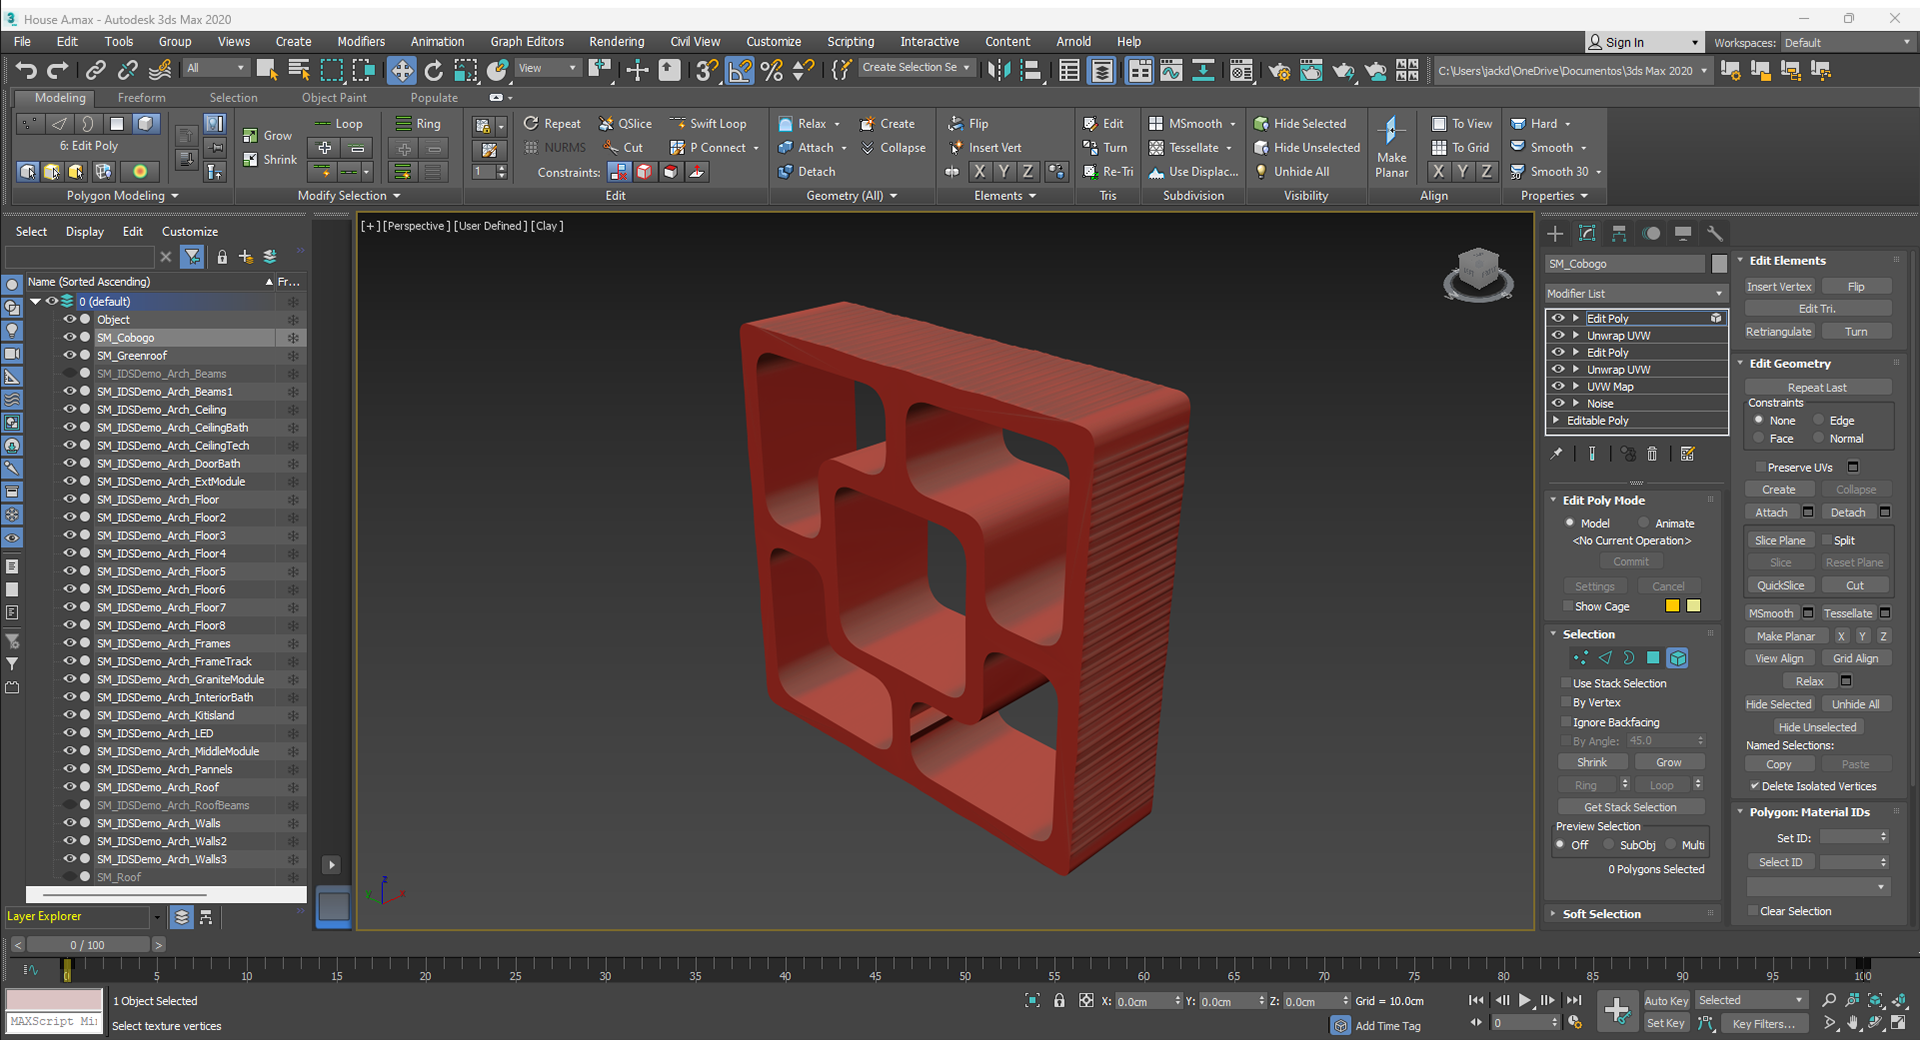Select the Element sub-object level icon
Screen dimensions: 1920x1040
1678,658
